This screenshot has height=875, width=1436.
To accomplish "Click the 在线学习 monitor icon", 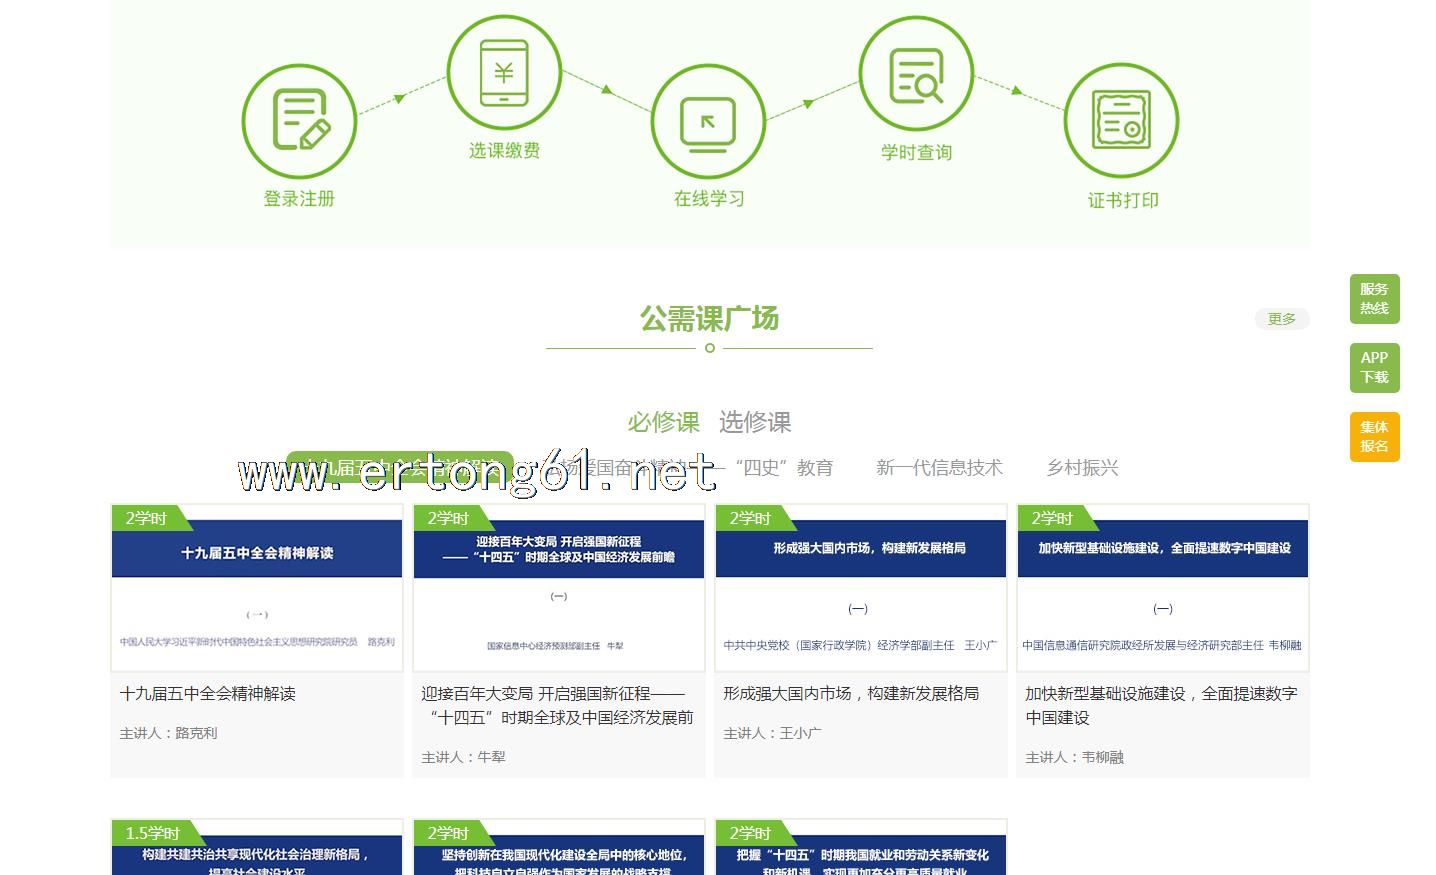I will pyautogui.click(x=708, y=123).
